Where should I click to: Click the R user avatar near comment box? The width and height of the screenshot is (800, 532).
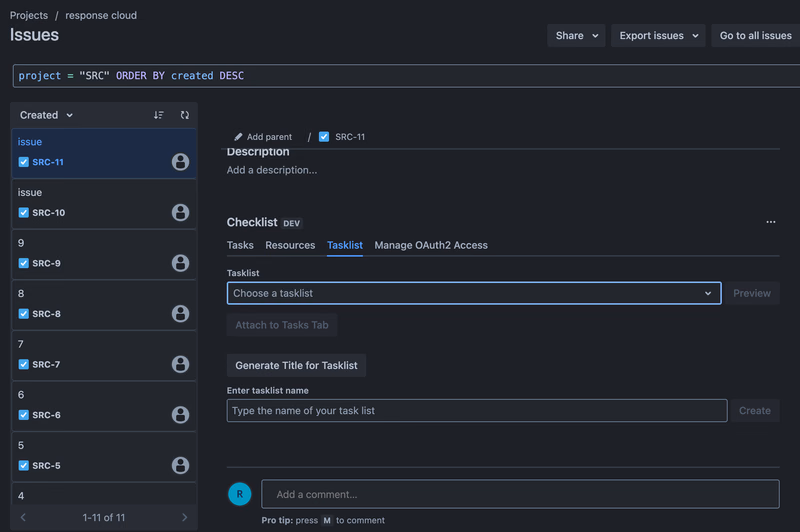tap(239, 494)
